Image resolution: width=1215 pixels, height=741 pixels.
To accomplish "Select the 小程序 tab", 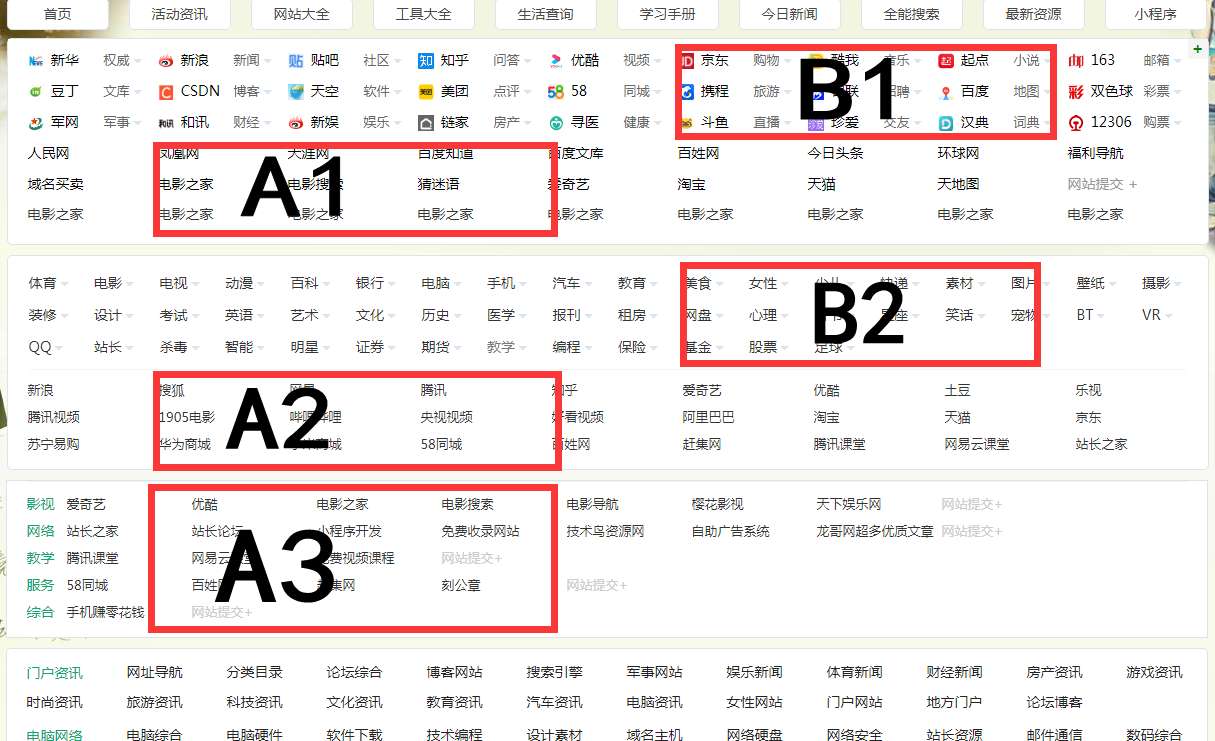I will 1155,14.
